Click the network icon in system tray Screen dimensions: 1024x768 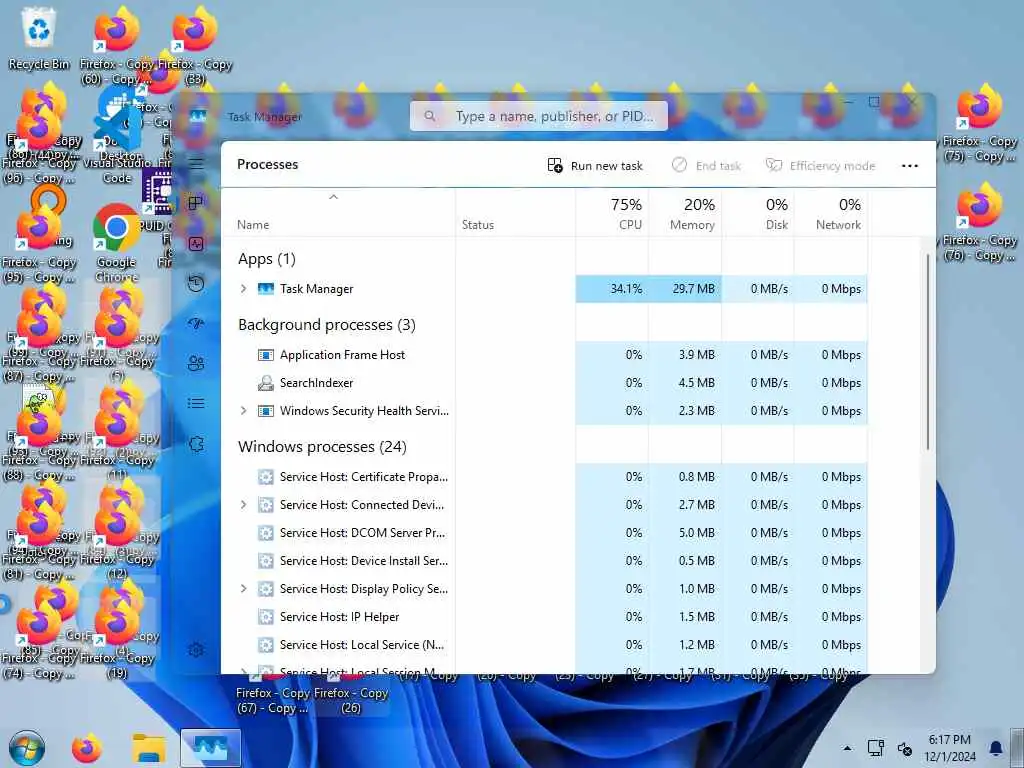[x=875, y=748]
